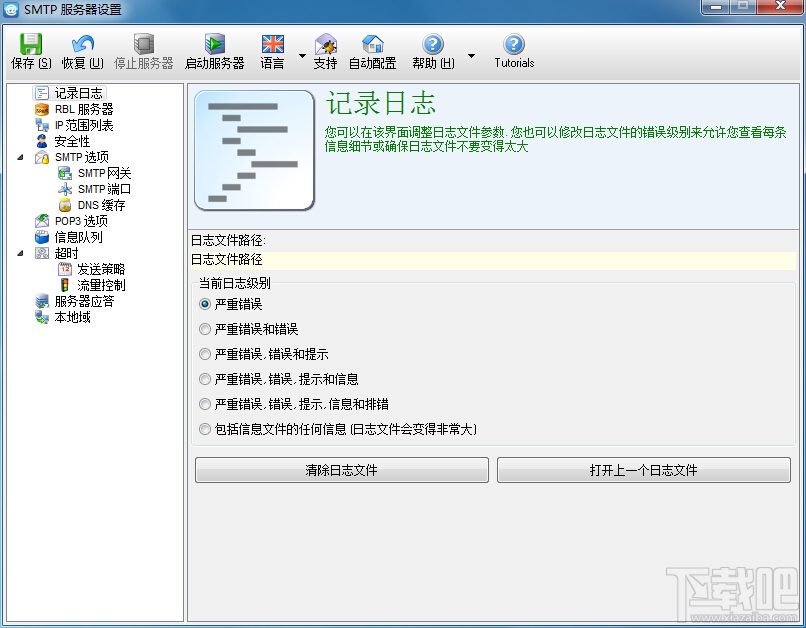This screenshot has height=628, width=806.
Task: Open the SMTP 网关 settings page
Action: [x=105, y=173]
